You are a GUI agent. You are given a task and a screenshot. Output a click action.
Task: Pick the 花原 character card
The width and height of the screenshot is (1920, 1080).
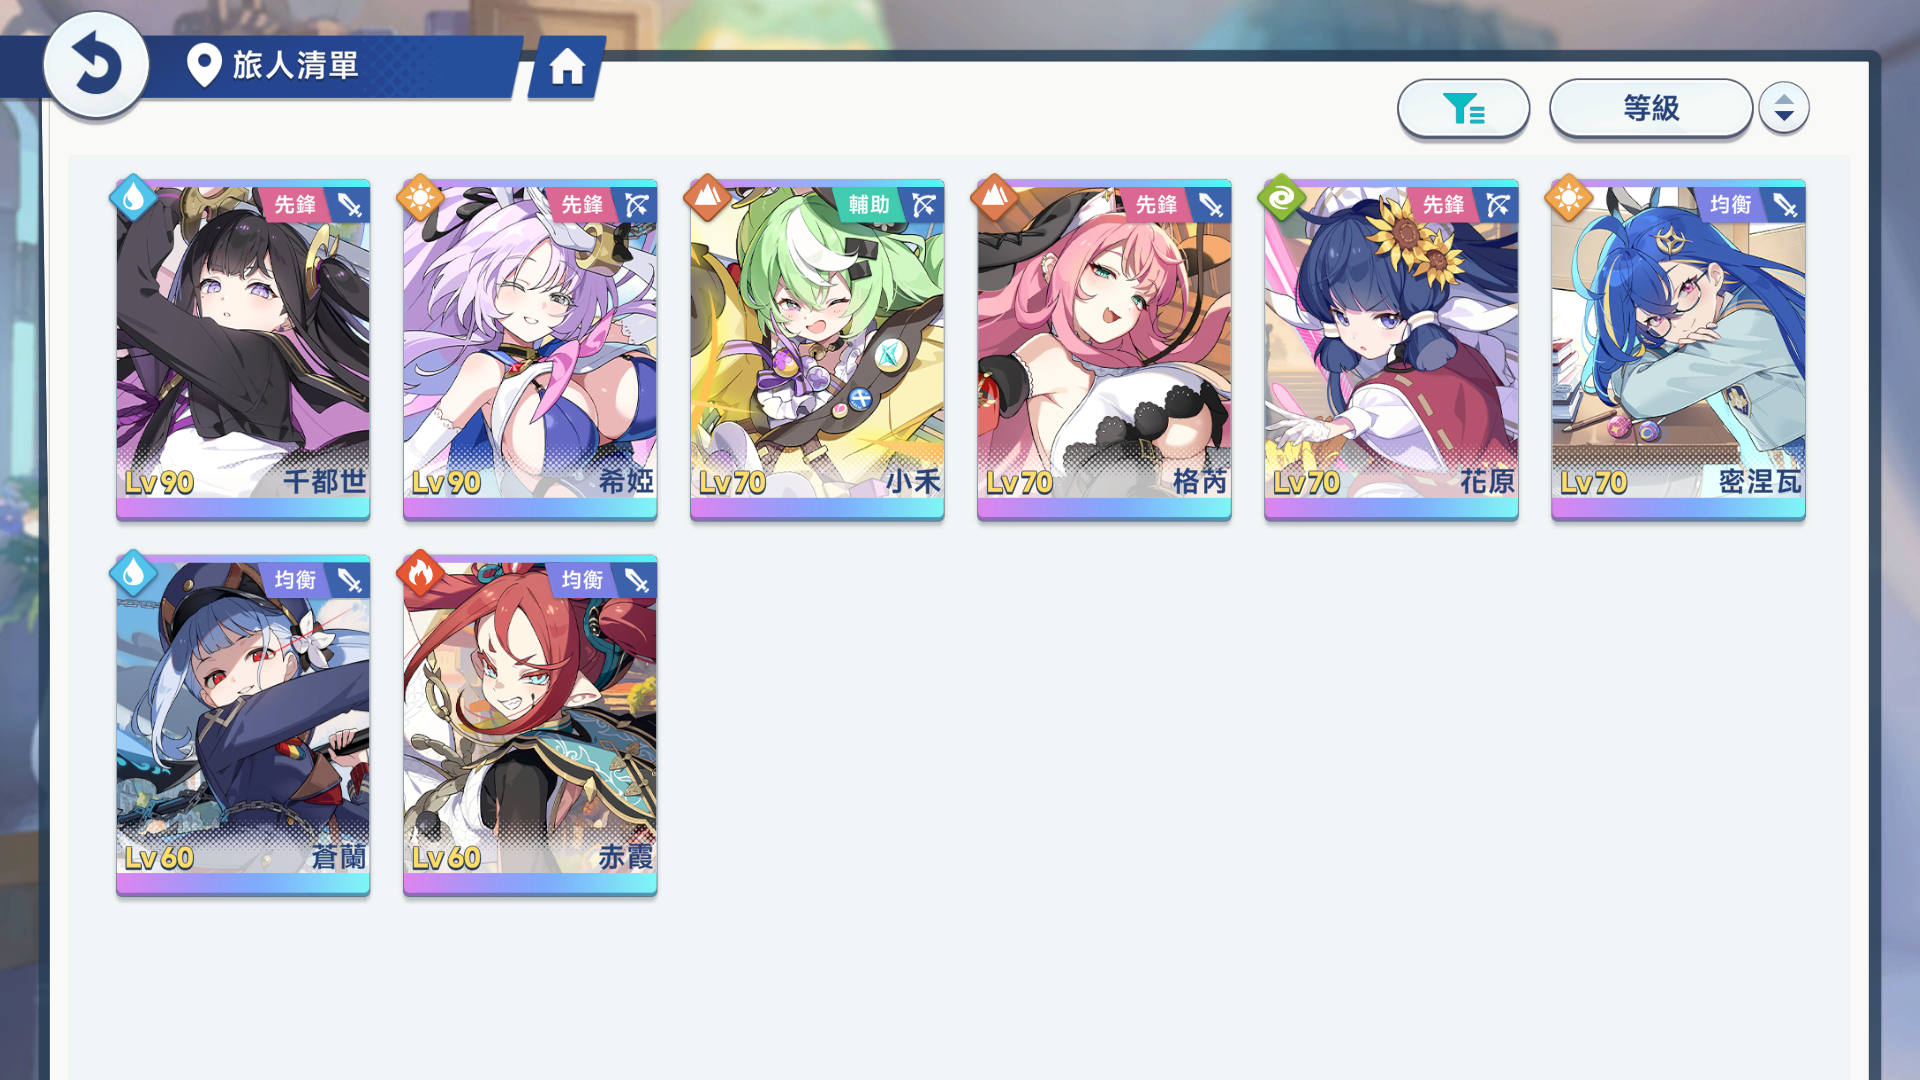pyautogui.click(x=1391, y=350)
